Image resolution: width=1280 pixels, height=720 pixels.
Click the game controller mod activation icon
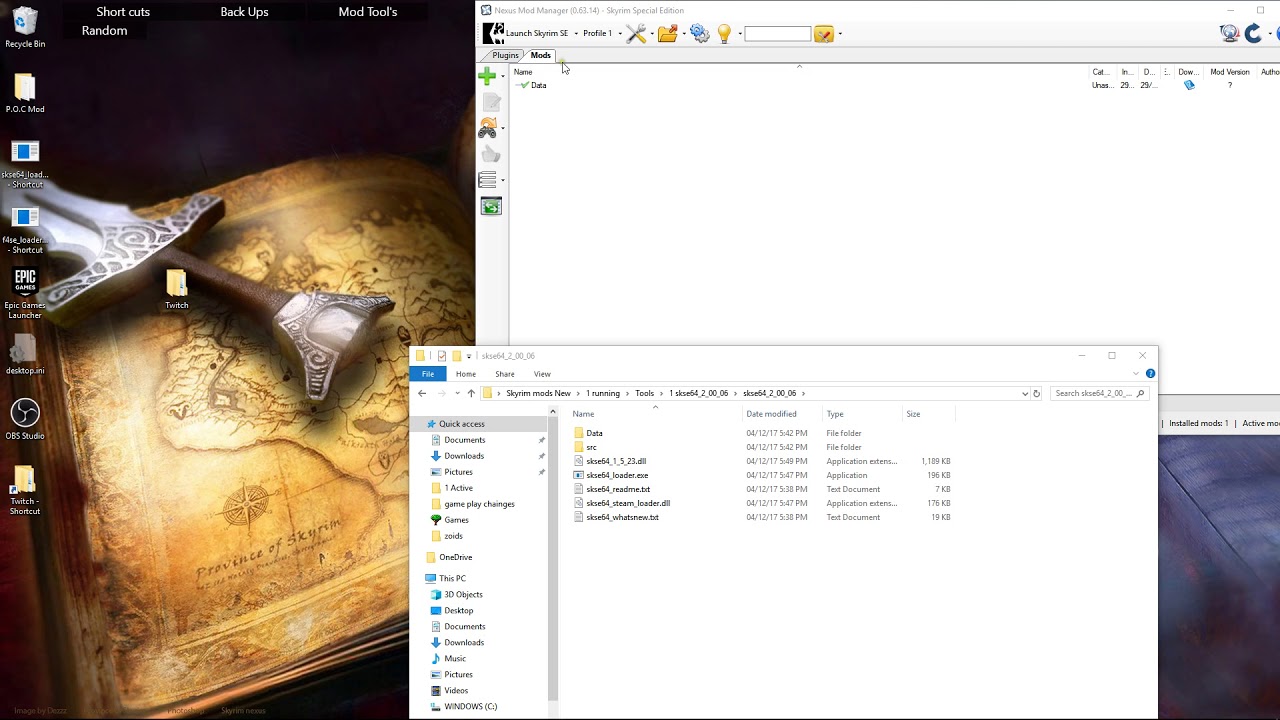pos(487,128)
